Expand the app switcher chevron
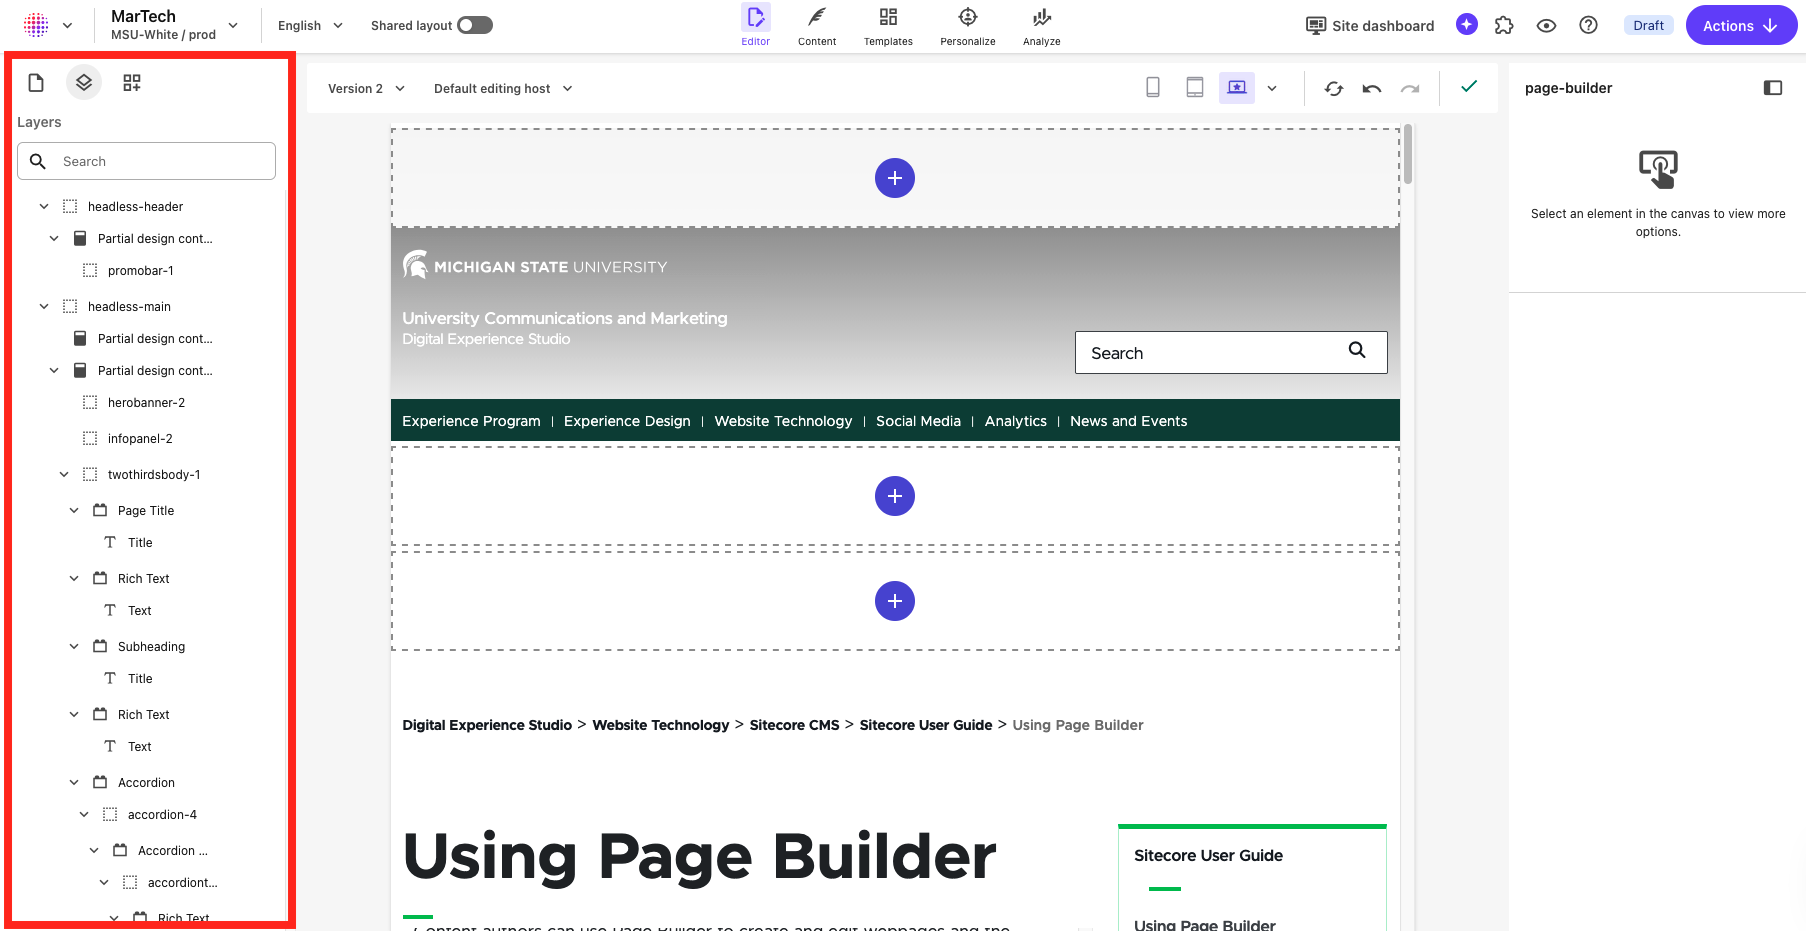Viewport: 1806px width, 931px height. [68, 25]
